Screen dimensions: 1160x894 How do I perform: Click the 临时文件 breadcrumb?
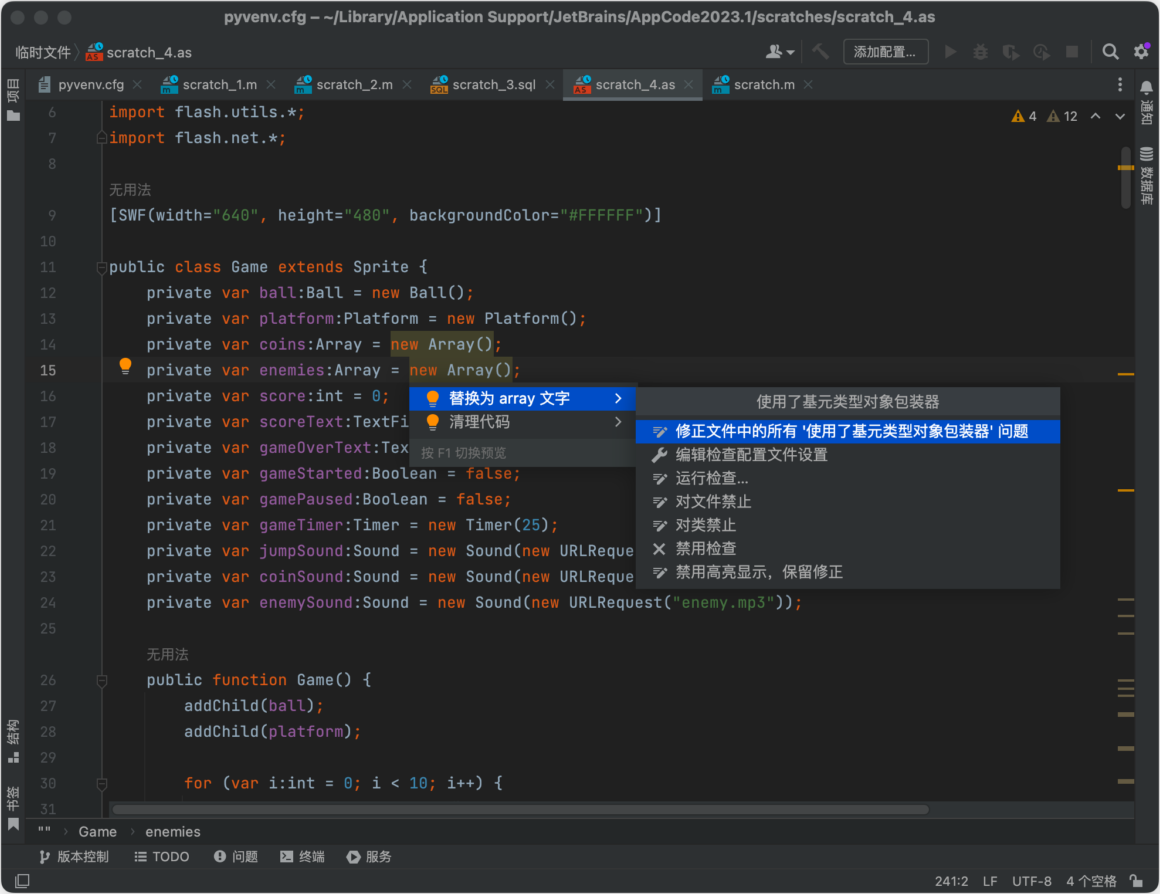coord(43,53)
